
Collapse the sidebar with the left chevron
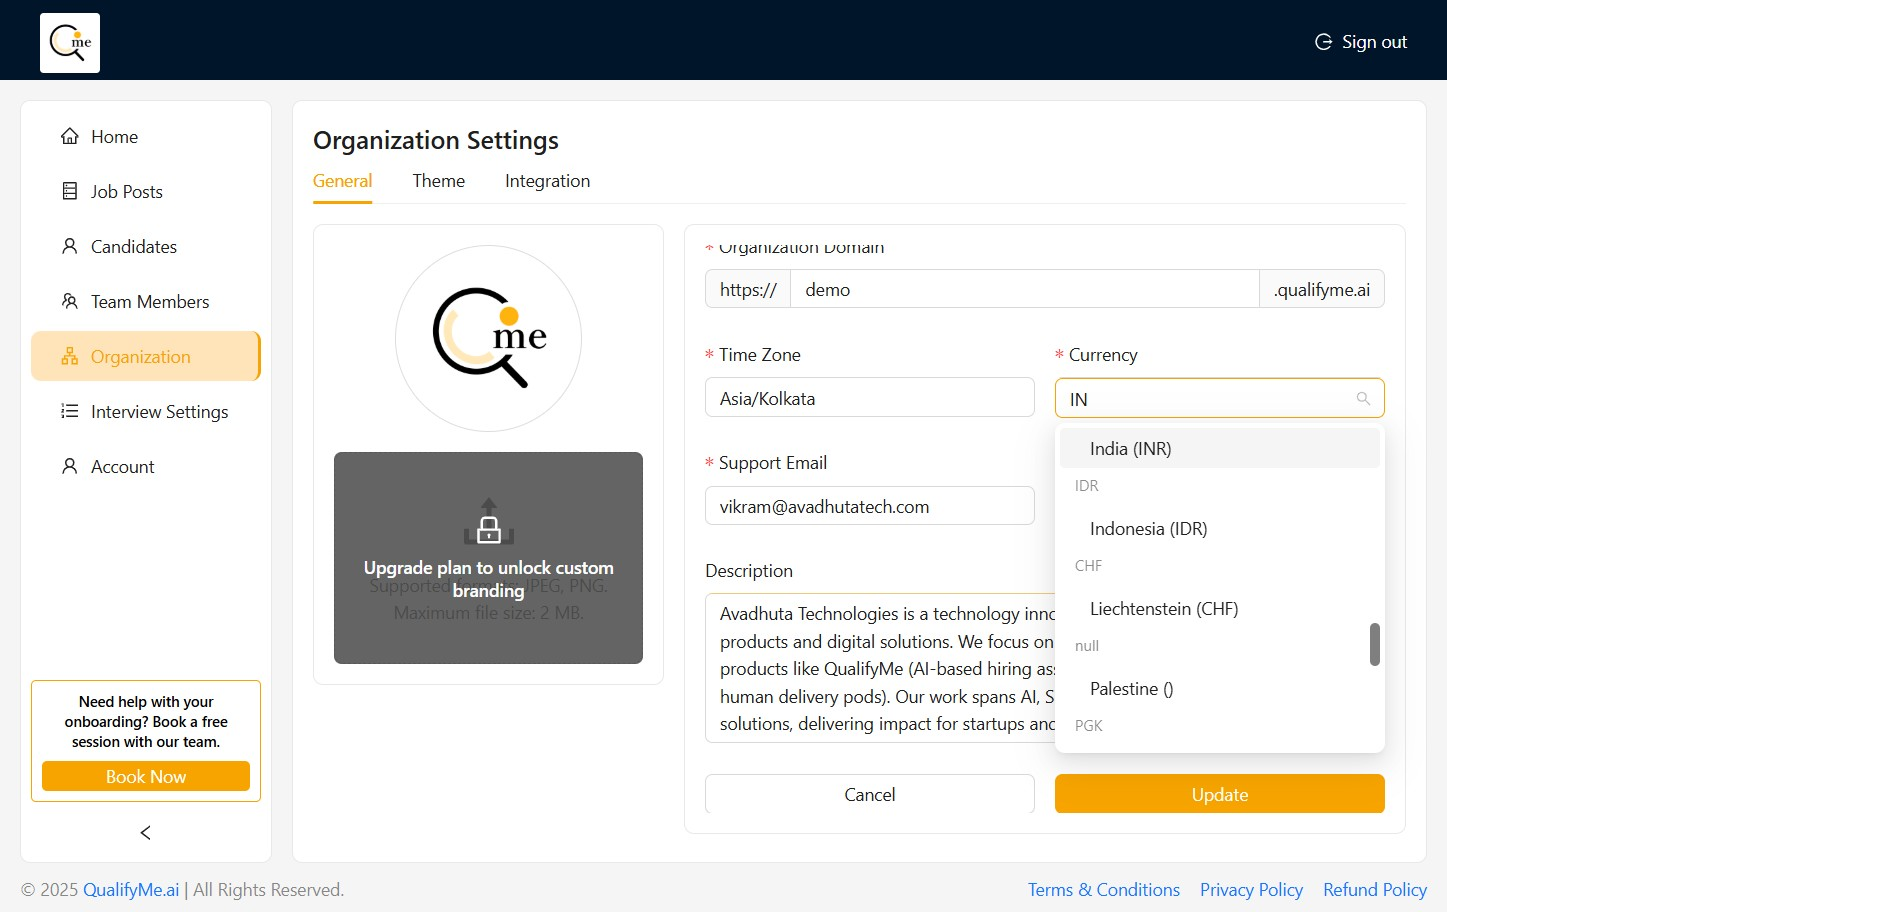(146, 833)
